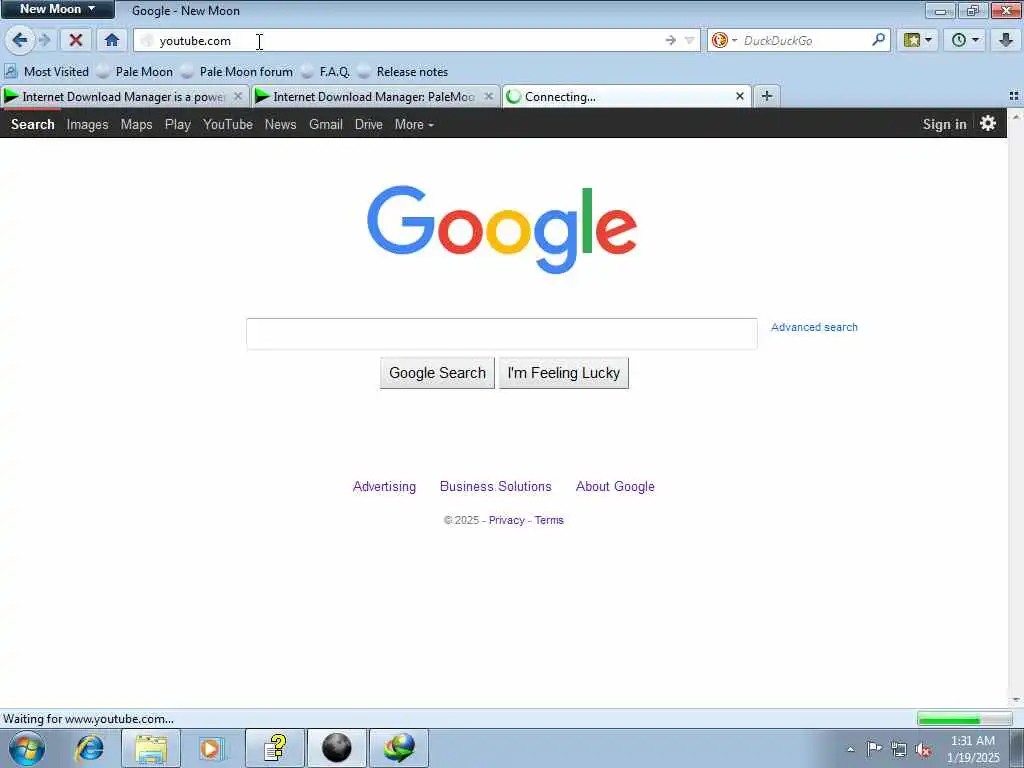Open address bar history dropdown arrow
This screenshot has width=1024, height=768.
(689, 40)
